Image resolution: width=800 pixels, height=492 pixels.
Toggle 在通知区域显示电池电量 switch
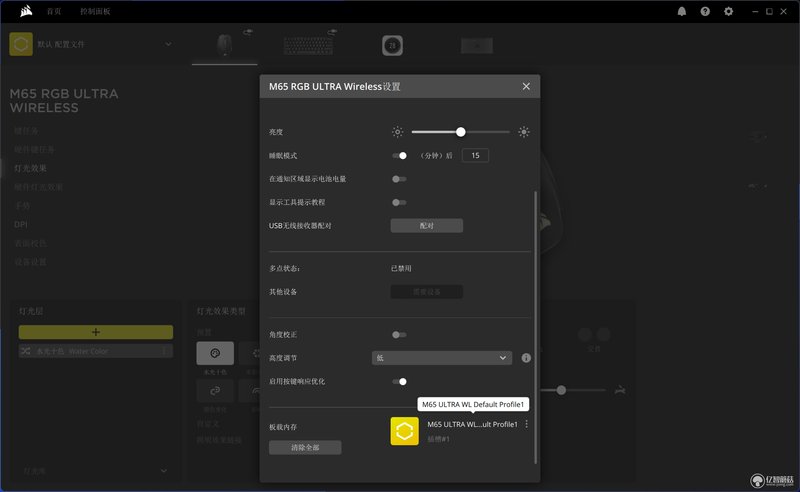(399, 179)
